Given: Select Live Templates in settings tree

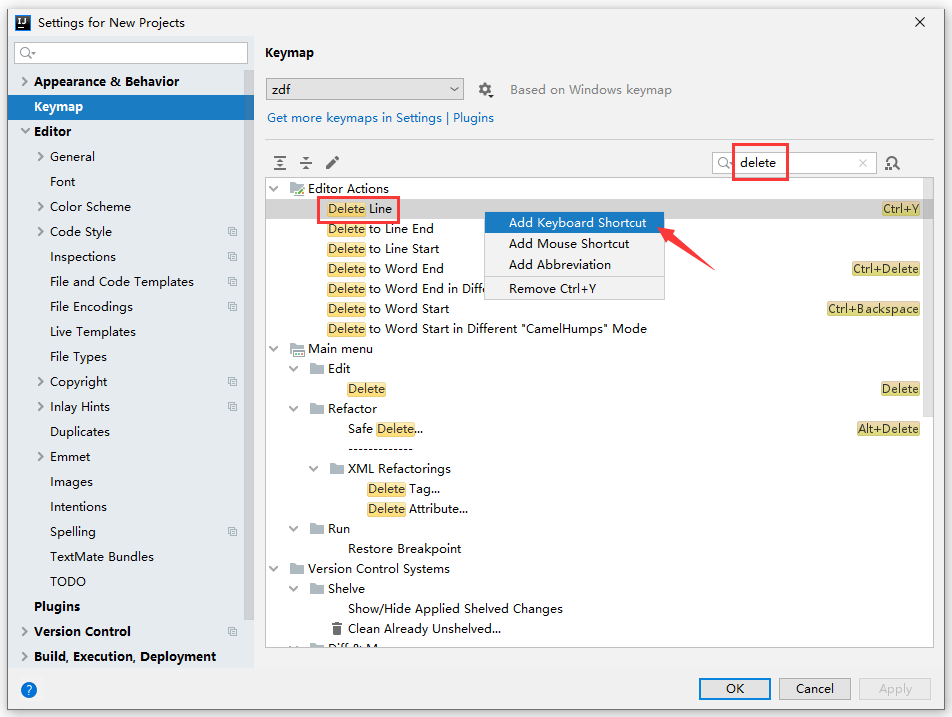Looking at the screenshot, I should (93, 332).
